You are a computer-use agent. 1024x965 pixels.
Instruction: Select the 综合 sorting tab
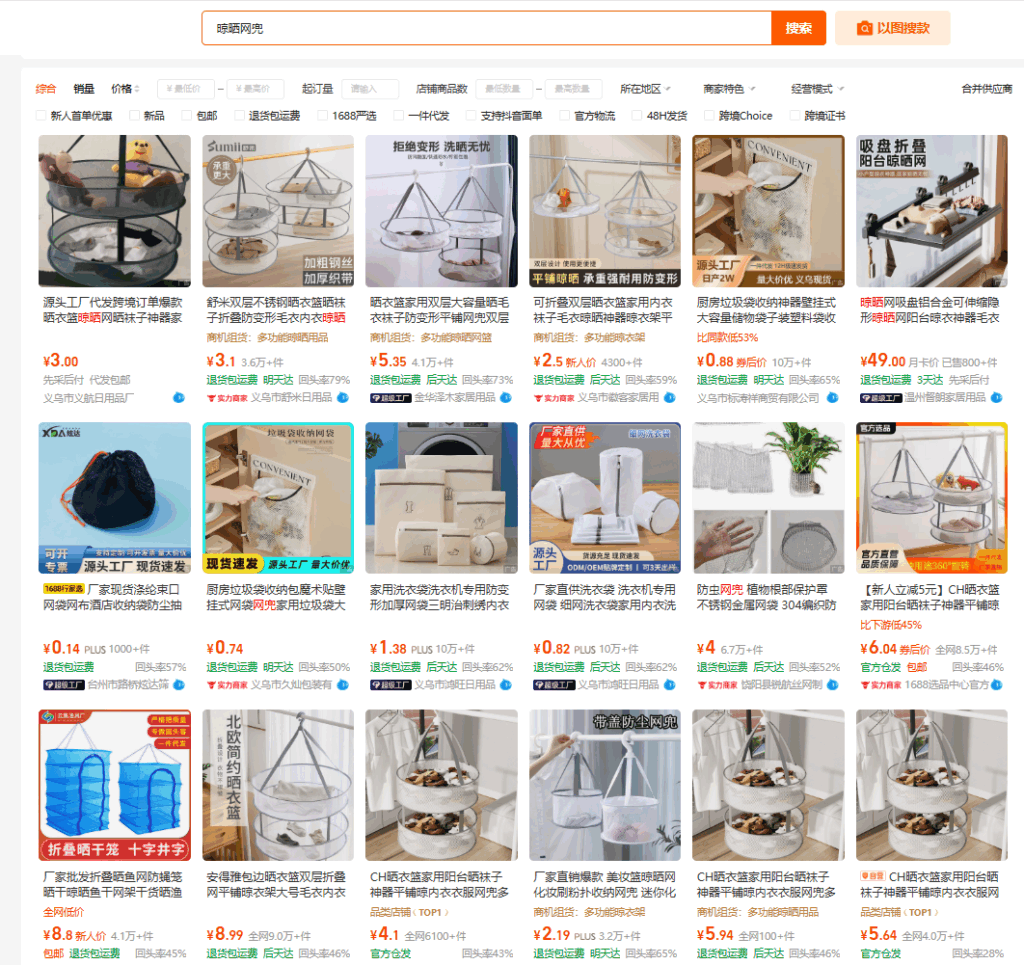(x=46, y=89)
